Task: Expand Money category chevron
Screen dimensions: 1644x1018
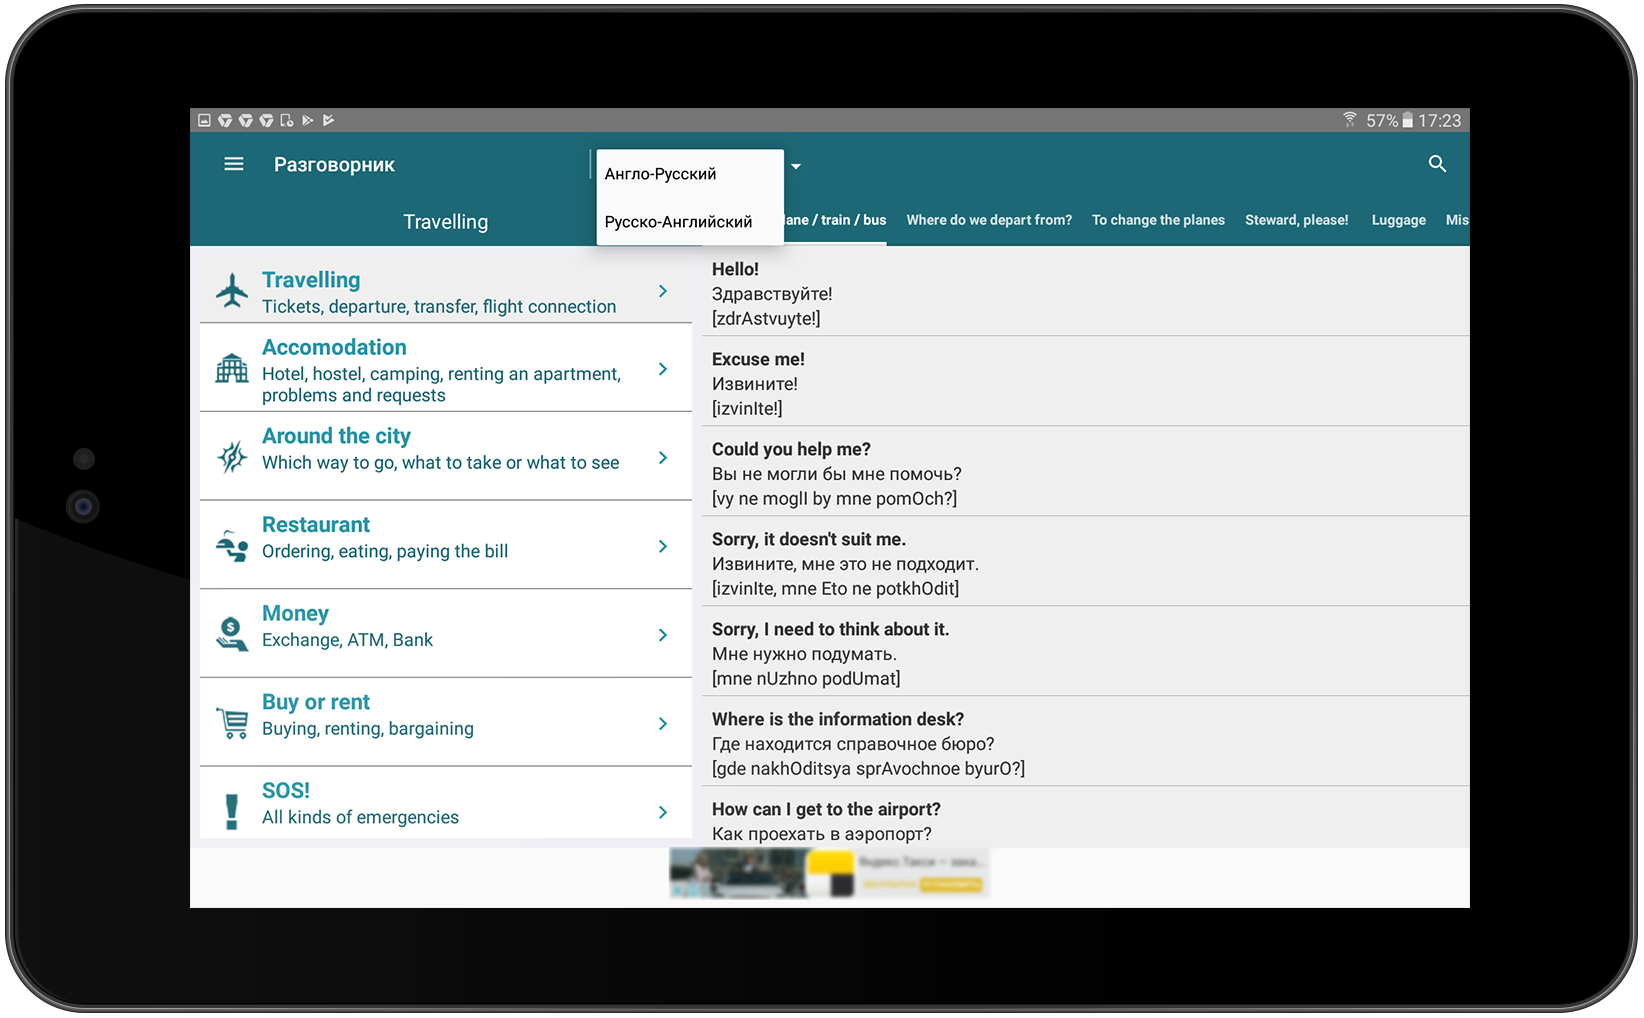Action: coord(663,634)
